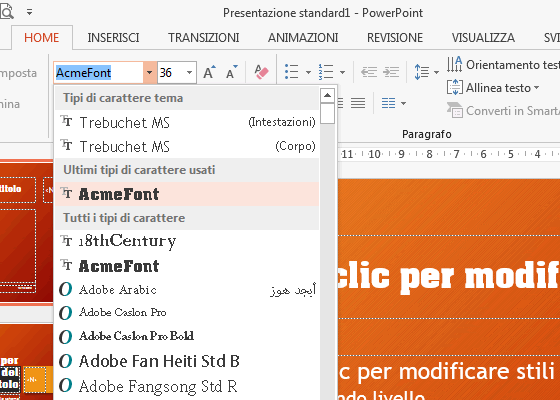The height and width of the screenshot is (400, 560).
Task: Click the Decrease Font Size icon
Action: point(231,72)
